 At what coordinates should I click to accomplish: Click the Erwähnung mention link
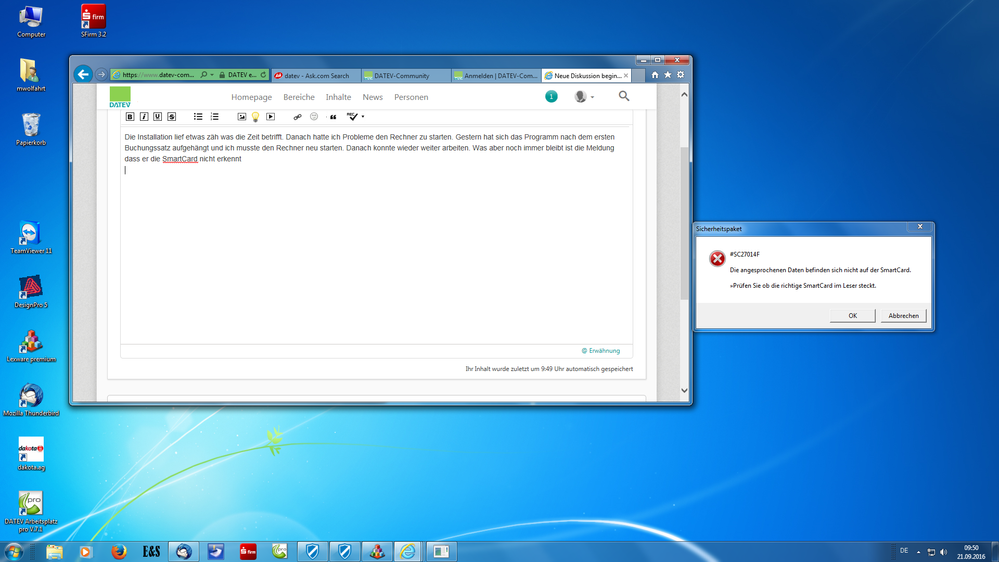pos(601,350)
